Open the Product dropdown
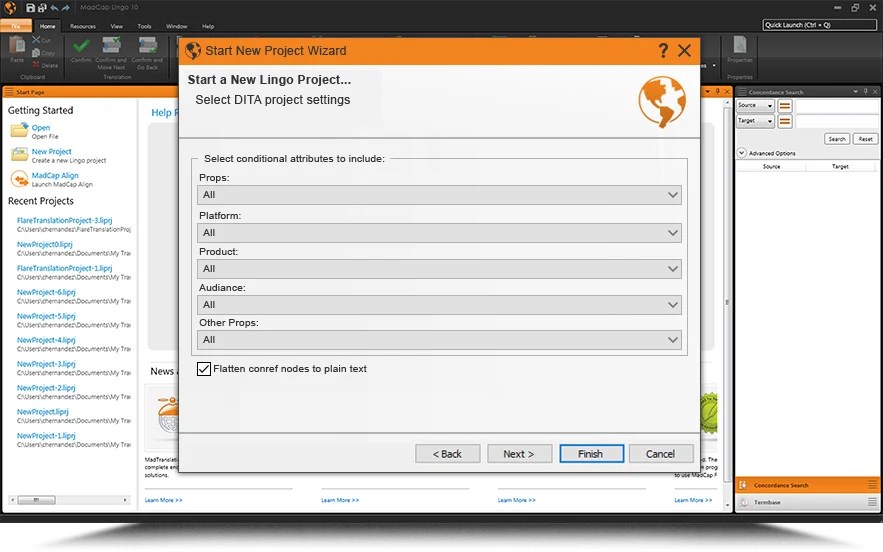 pyautogui.click(x=439, y=269)
